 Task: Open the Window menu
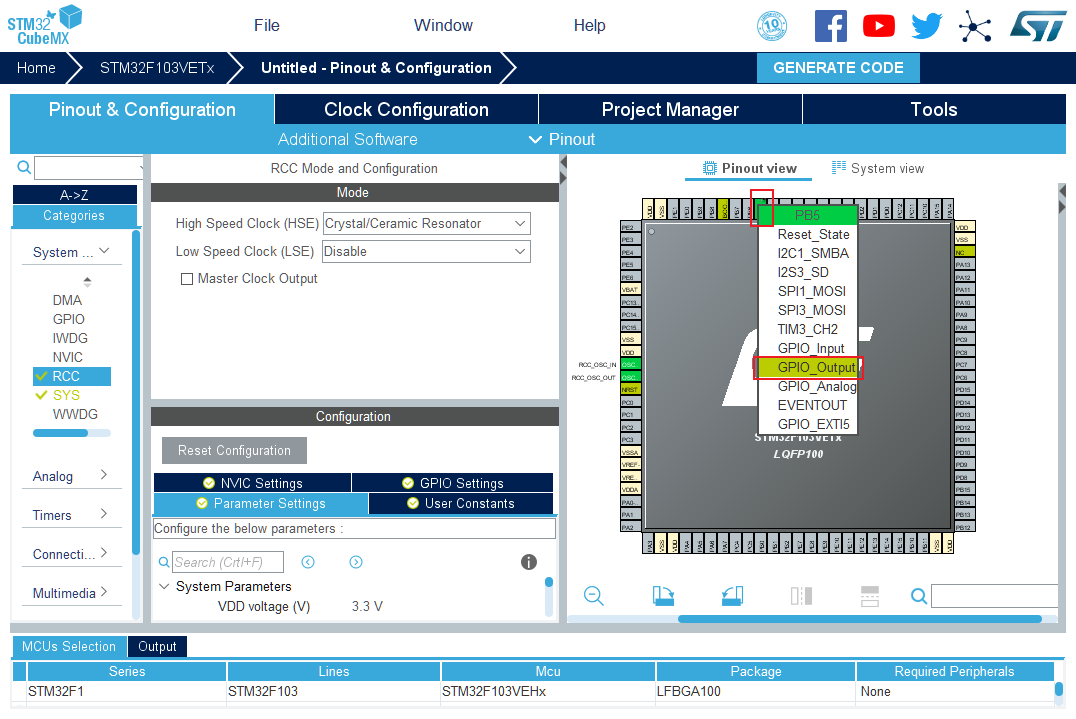(443, 25)
